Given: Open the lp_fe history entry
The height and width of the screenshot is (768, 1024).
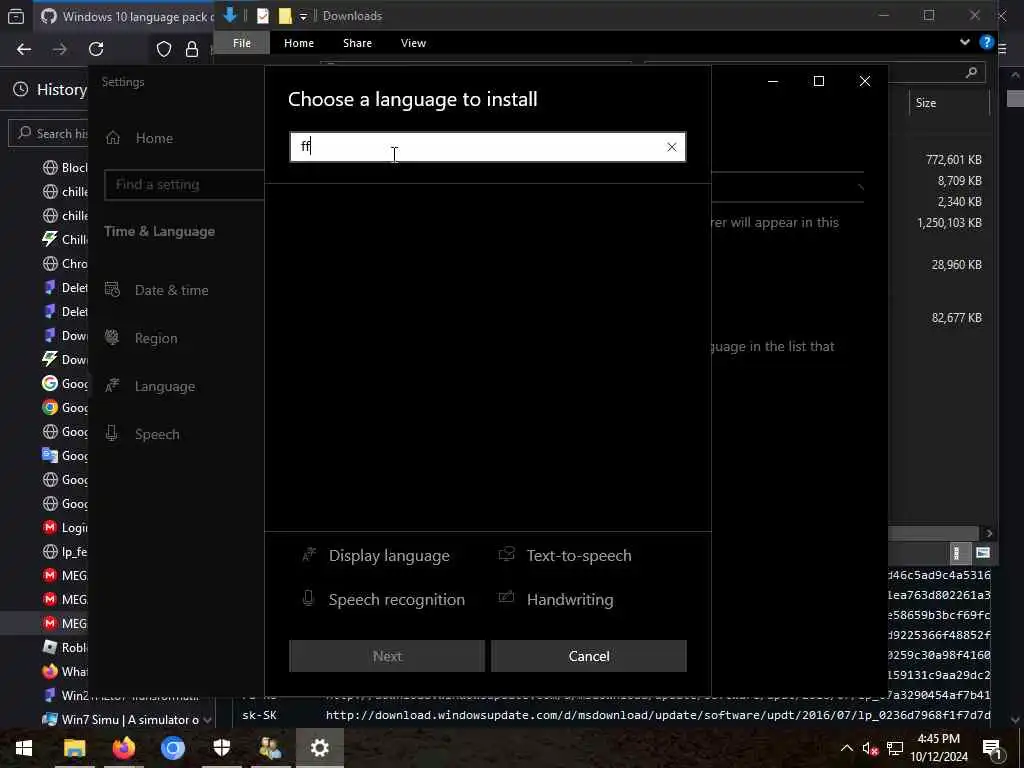Looking at the screenshot, I should (x=64, y=552).
